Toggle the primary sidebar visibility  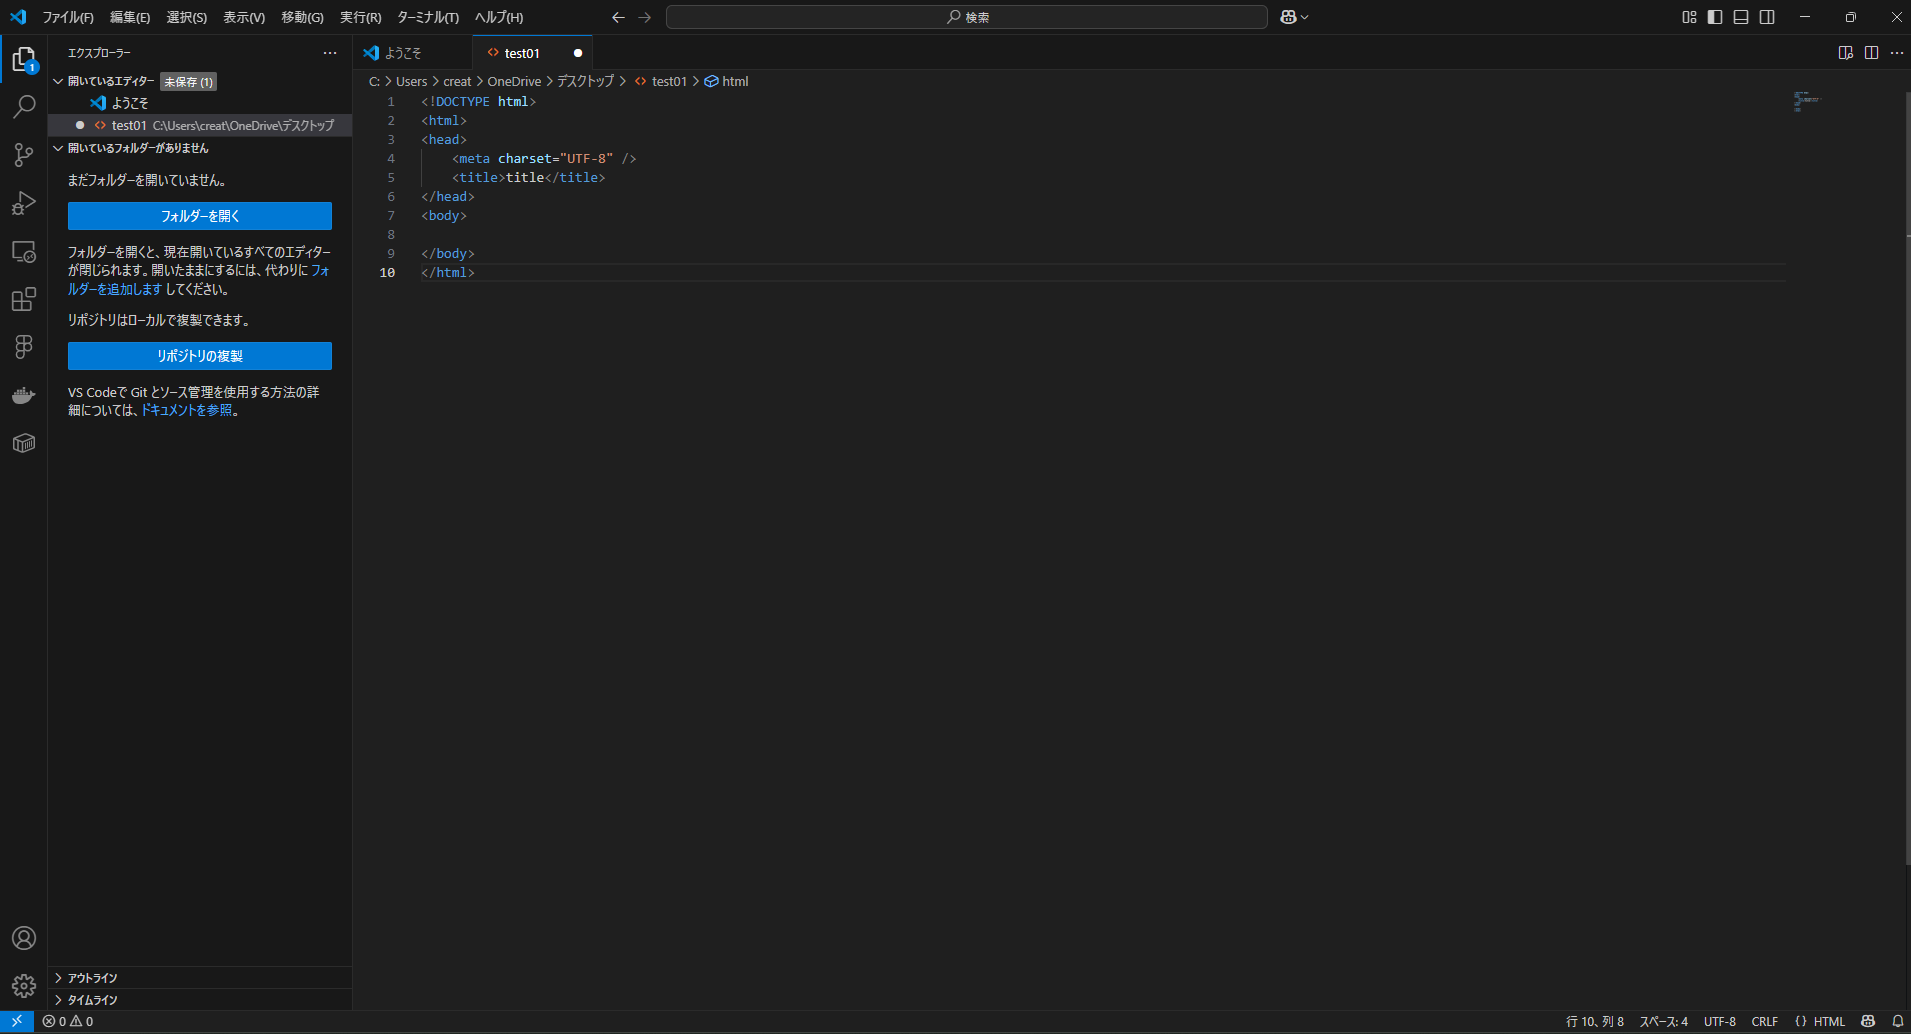pyautogui.click(x=1714, y=17)
